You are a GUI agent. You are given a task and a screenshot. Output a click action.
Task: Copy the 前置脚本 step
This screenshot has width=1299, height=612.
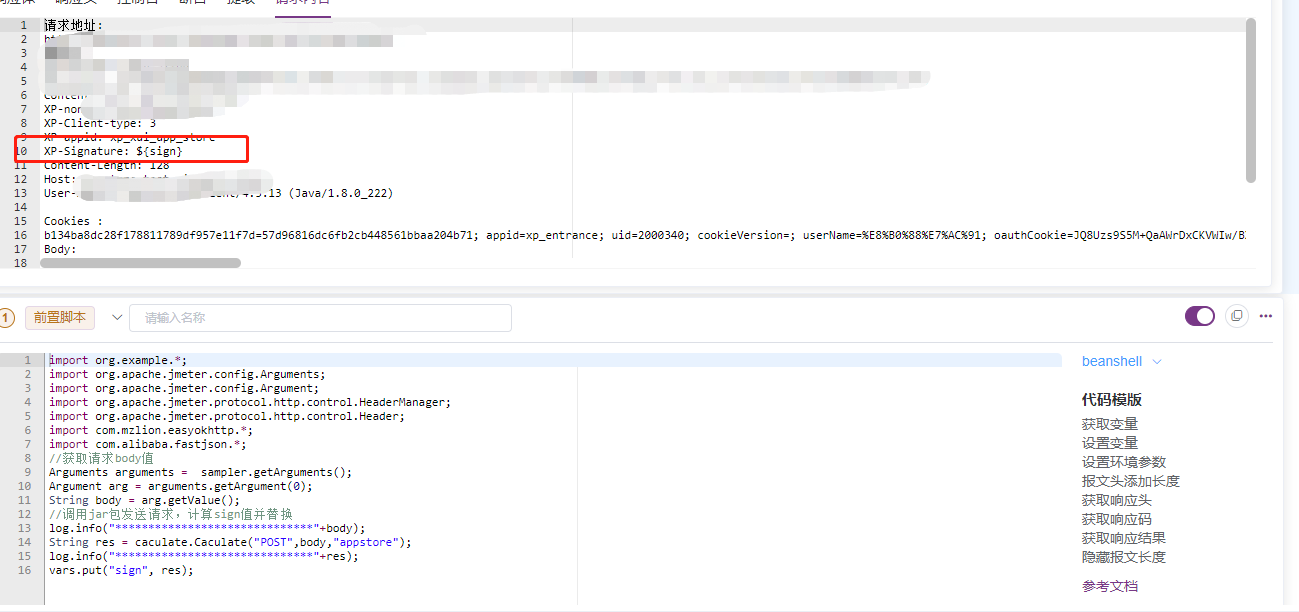(x=1237, y=316)
